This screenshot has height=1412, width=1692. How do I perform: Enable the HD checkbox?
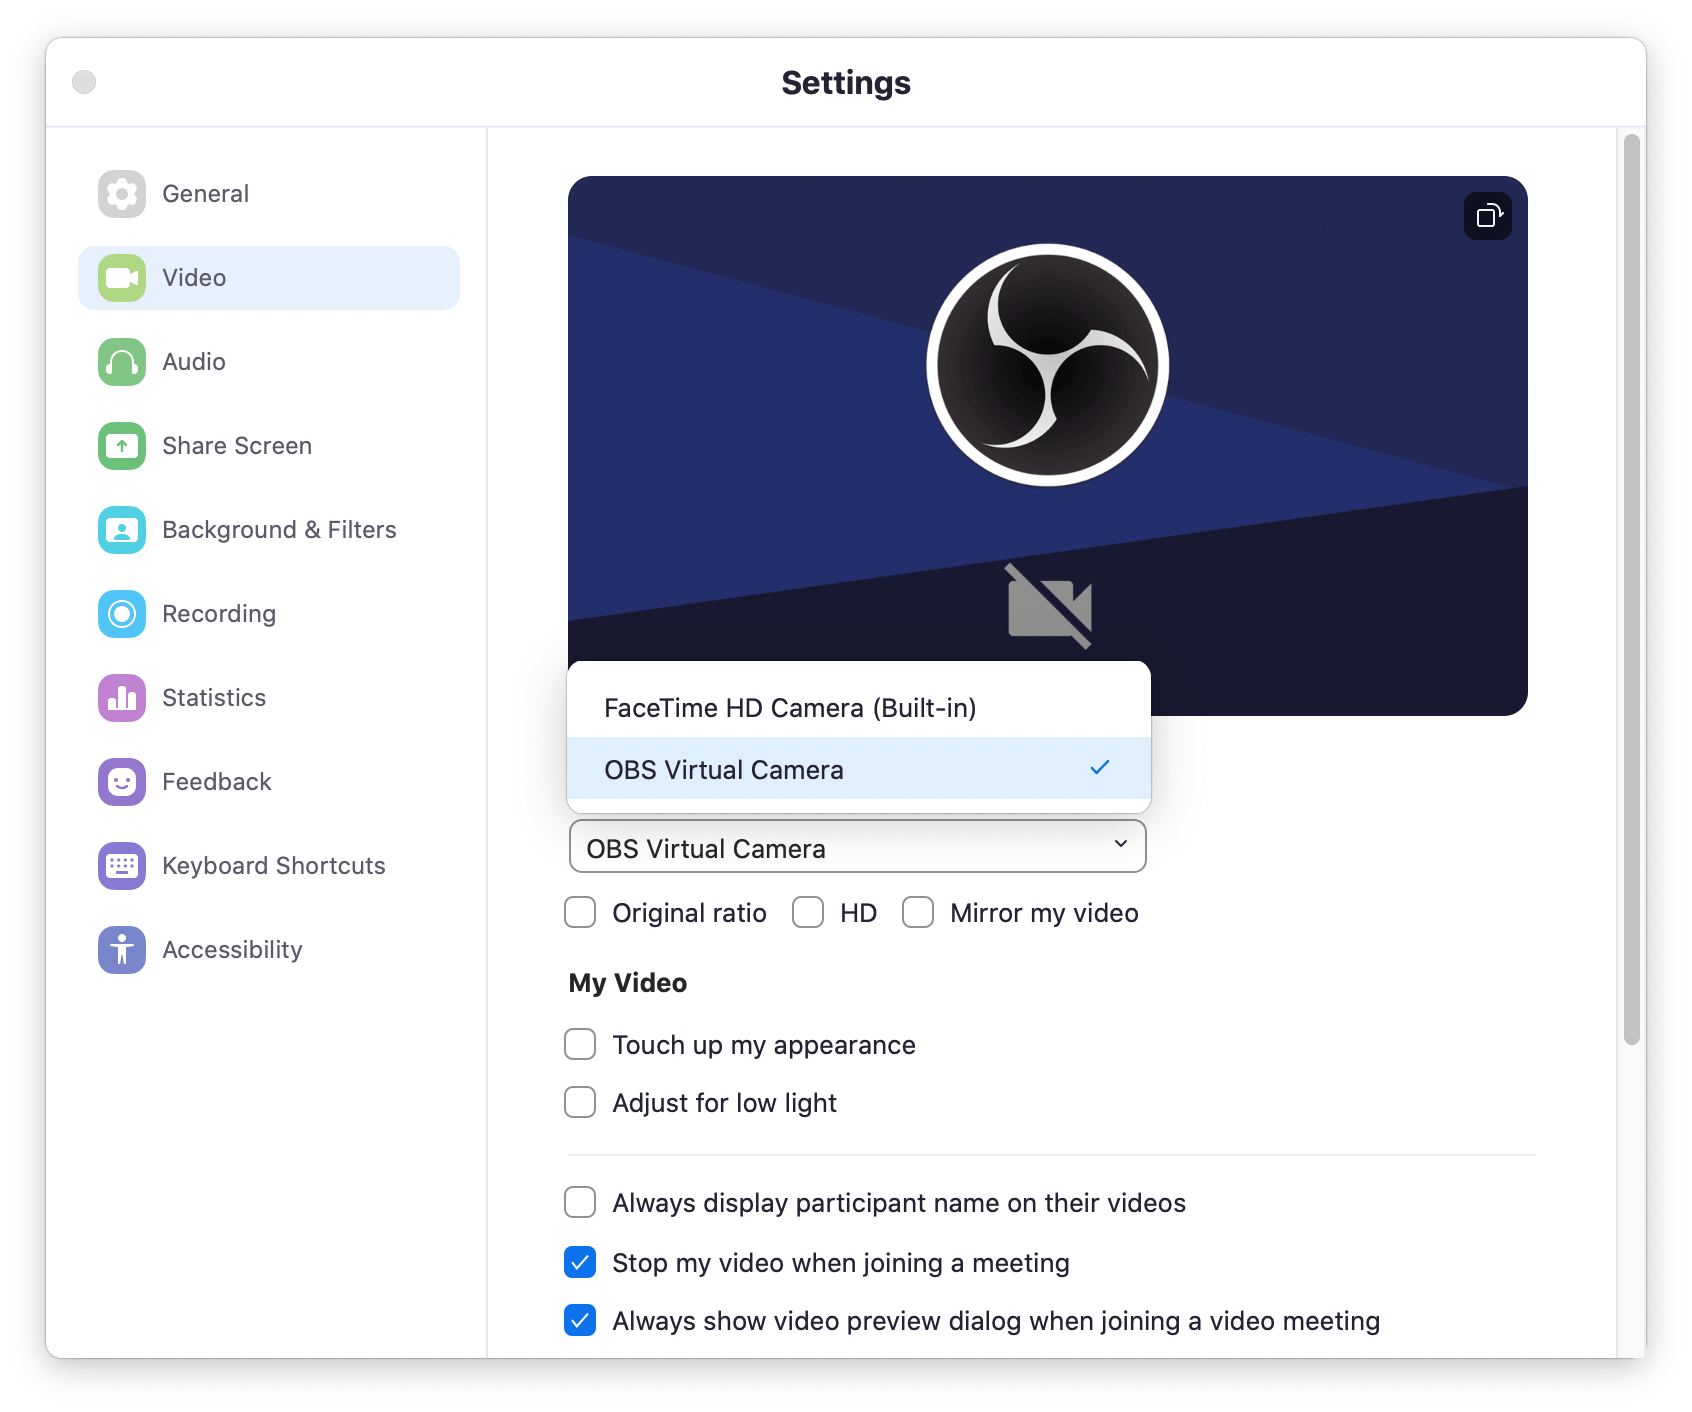coord(808,913)
